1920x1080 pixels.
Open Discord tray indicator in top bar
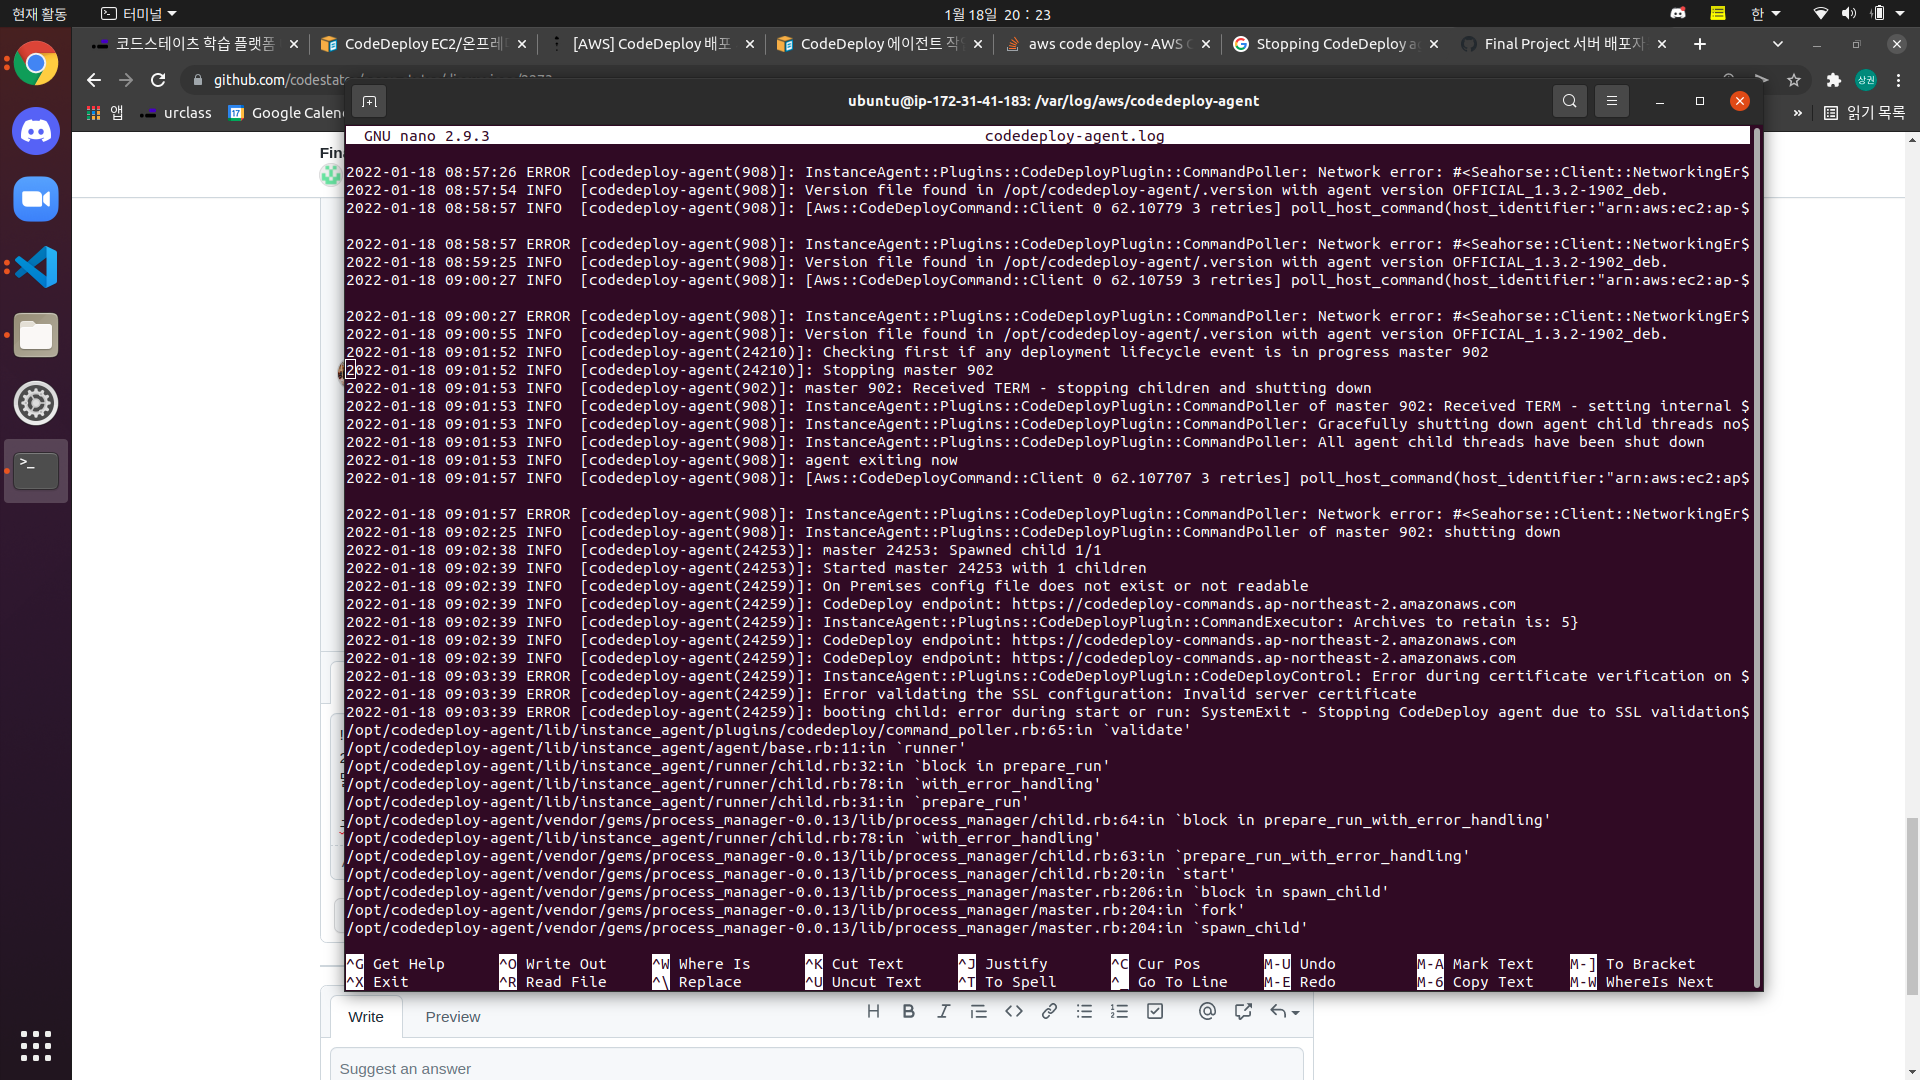tap(1678, 14)
